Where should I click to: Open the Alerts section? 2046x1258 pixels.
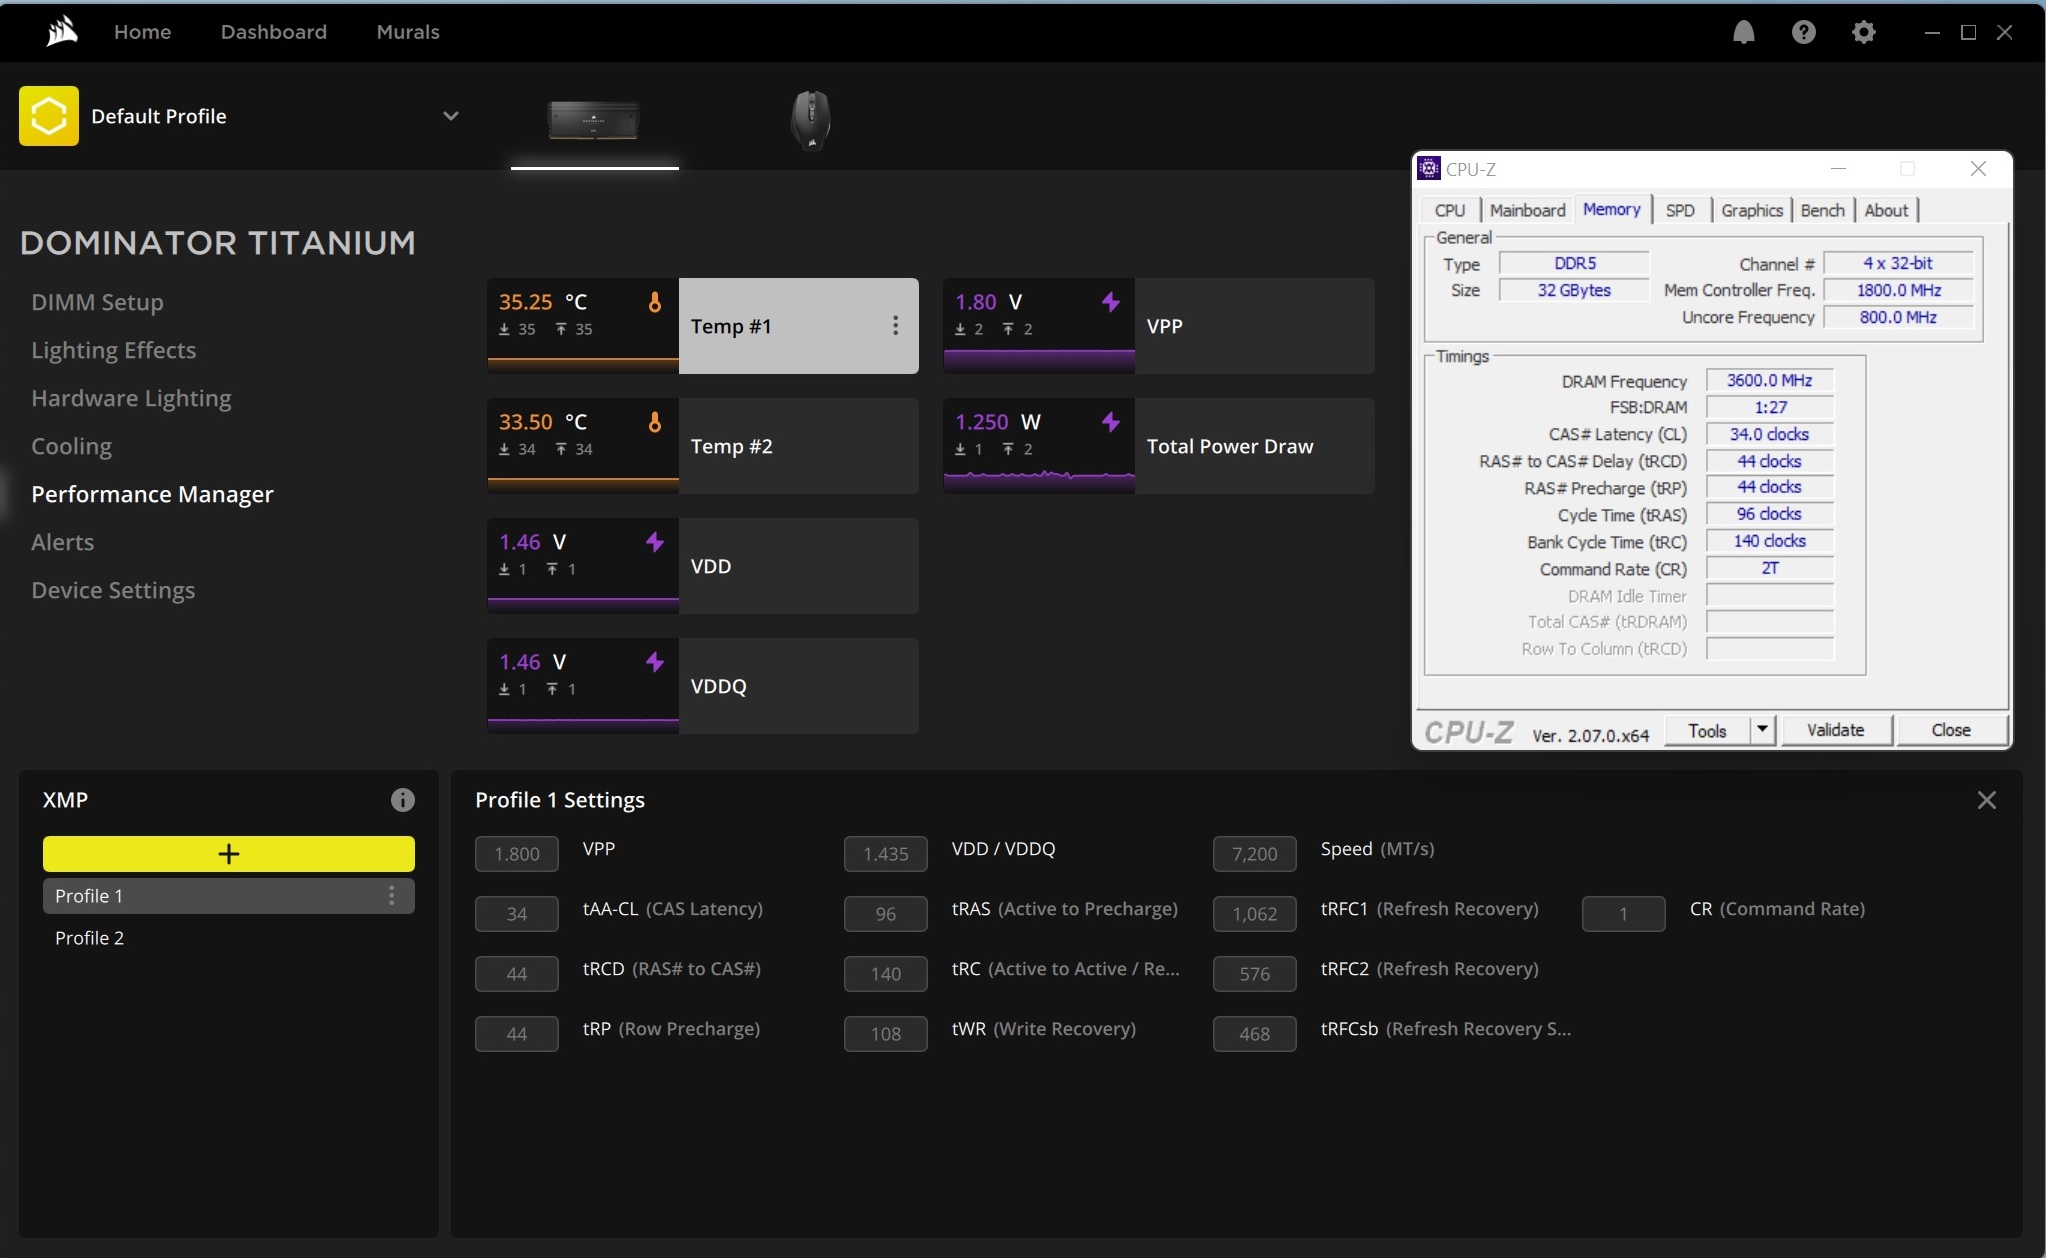click(x=62, y=542)
